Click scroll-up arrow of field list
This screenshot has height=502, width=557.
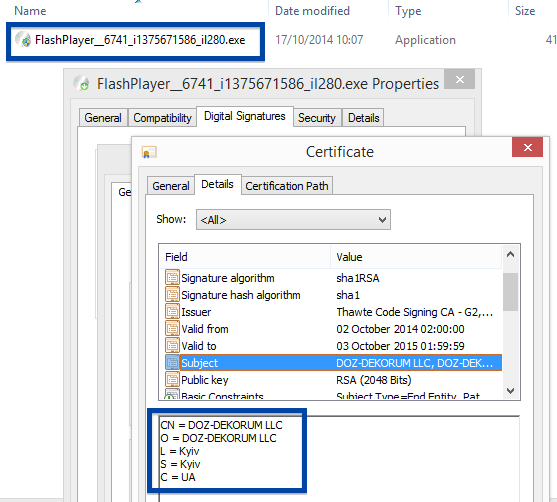[510, 254]
